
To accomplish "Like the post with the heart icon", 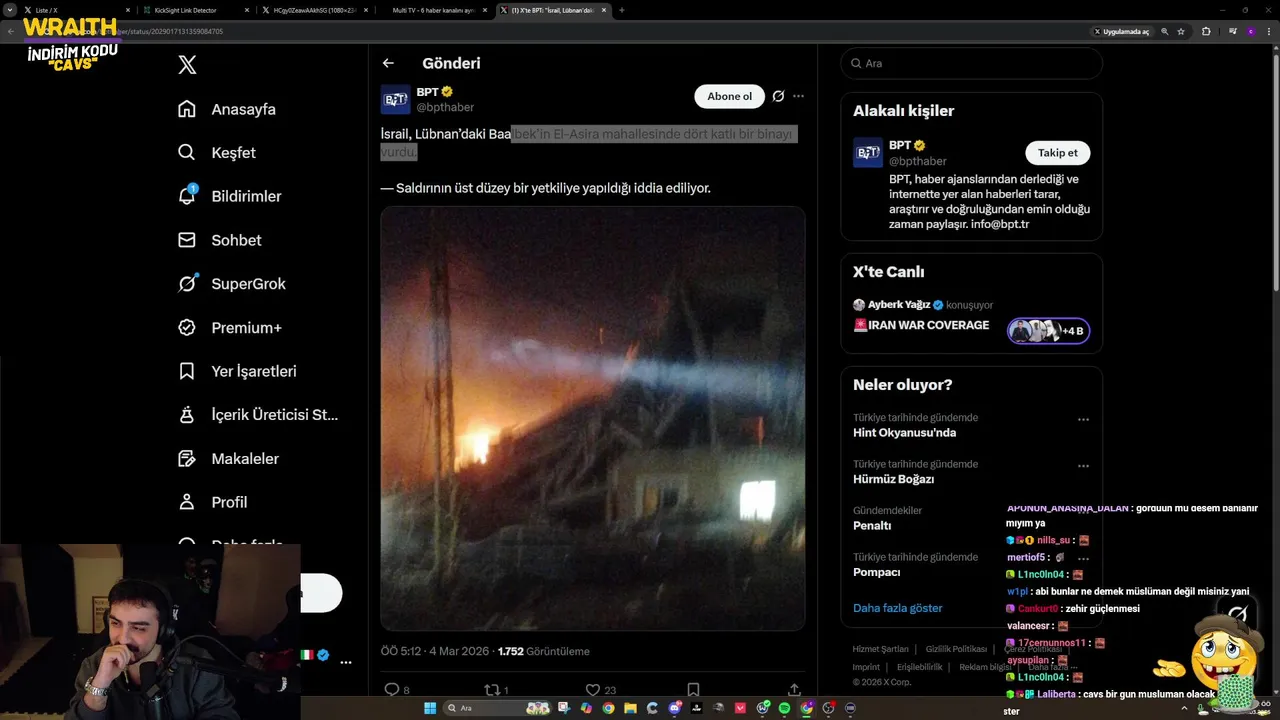I will point(592,690).
